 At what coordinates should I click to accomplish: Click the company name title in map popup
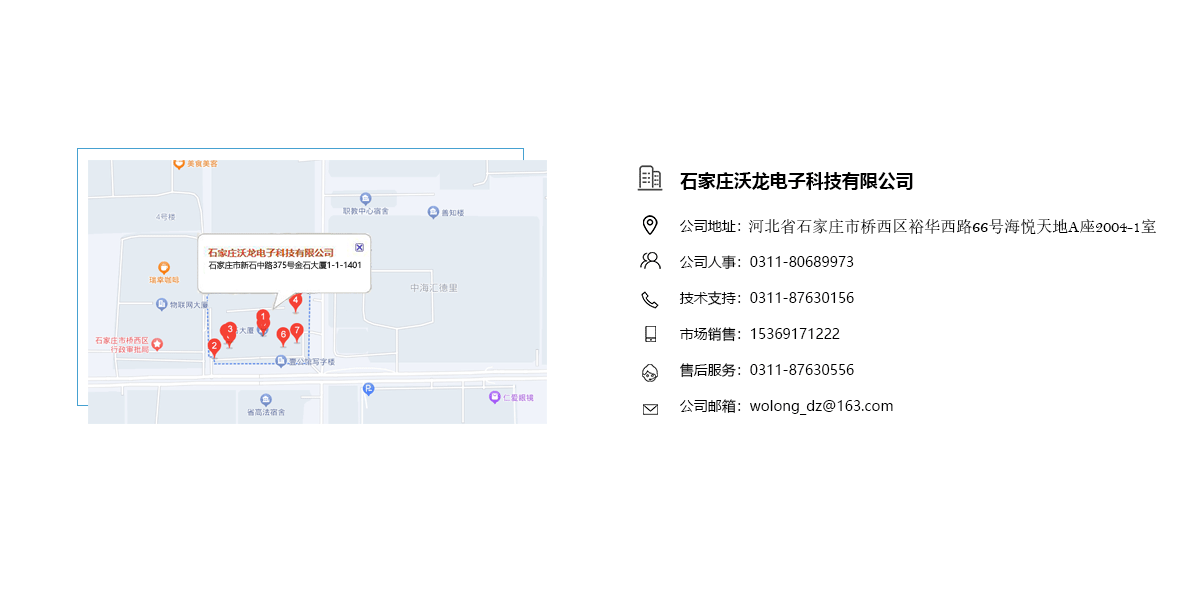pos(270,253)
